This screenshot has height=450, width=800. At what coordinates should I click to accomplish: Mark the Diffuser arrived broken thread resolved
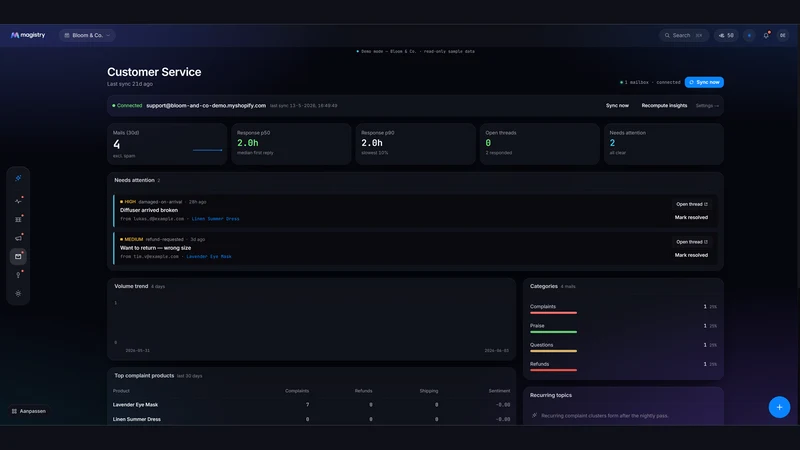pyautogui.click(x=691, y=217)
